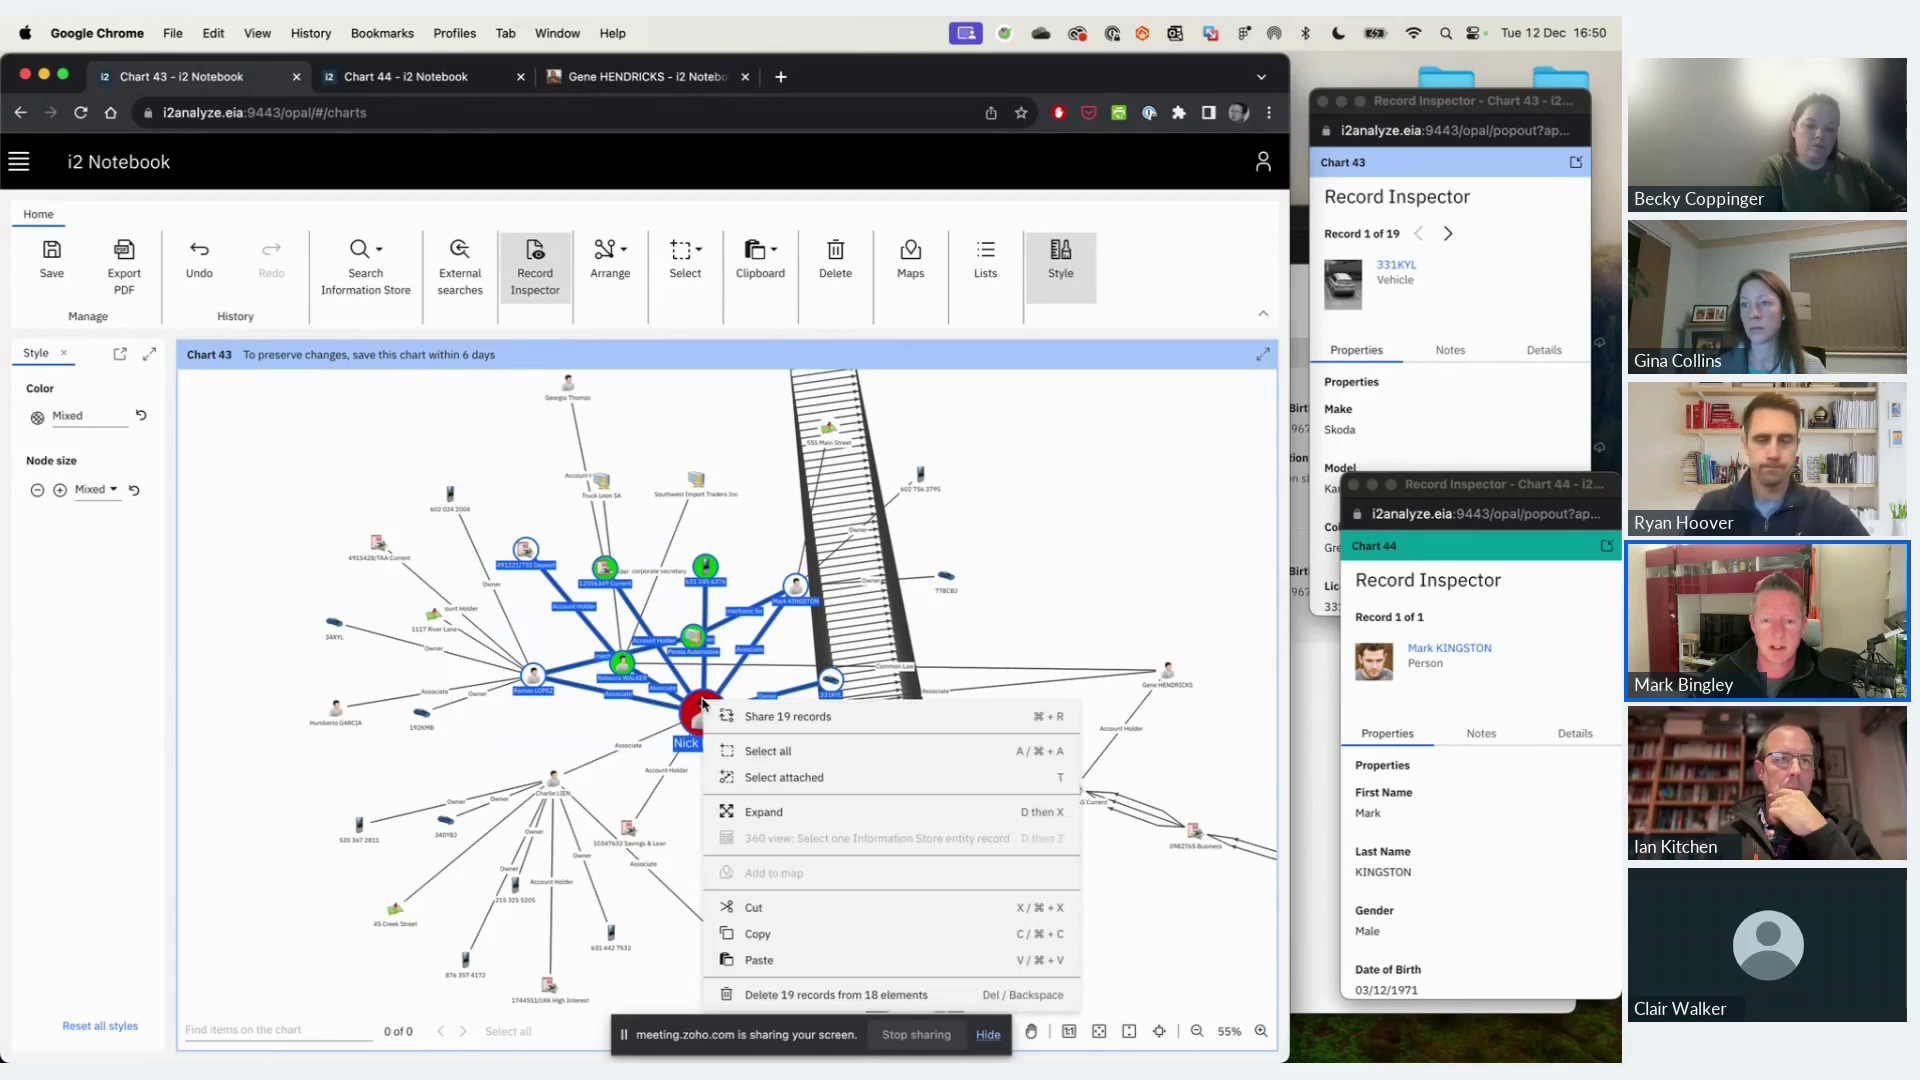This screenshot has width=1920, height=1080.
Task: Expand the Style panel to full size
Action: [x=149, y=354]
